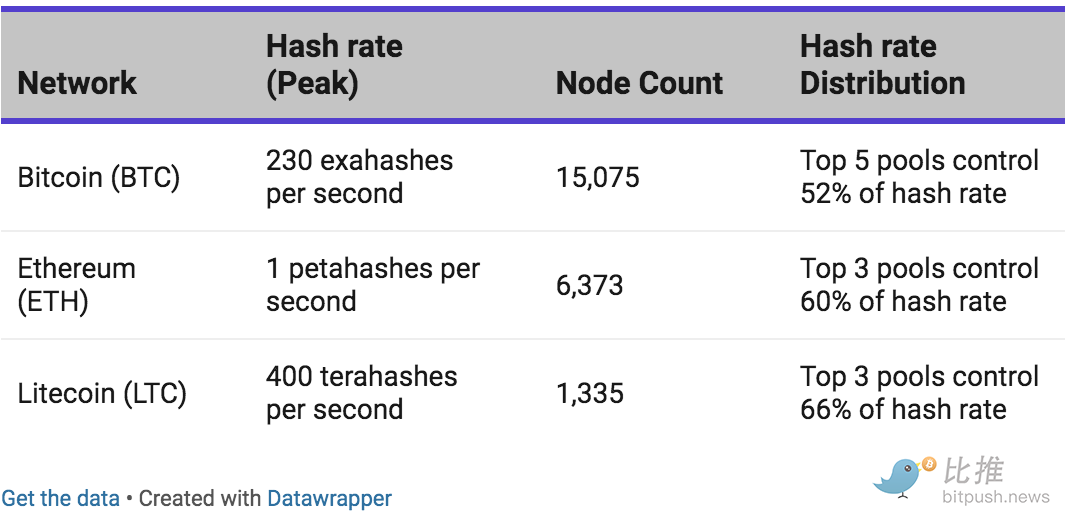Click the Top 5 pools control 52% cell
Screen dimensions: 1070x524
tap(919, 177)
